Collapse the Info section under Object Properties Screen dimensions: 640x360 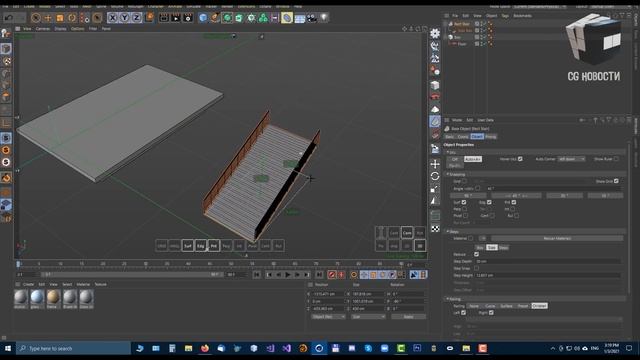tap(448, 152)
